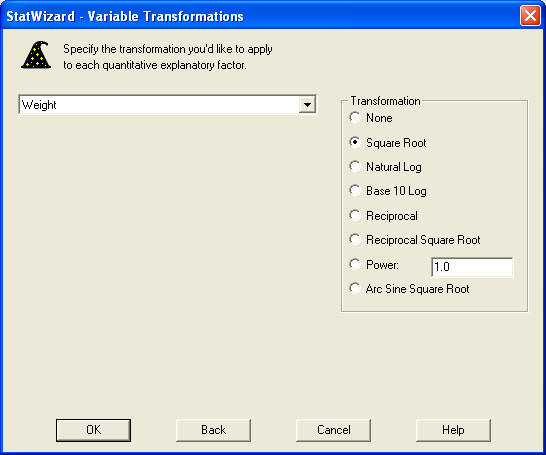Select the None transformation option
The image size is (546, 455).
click(355, 118)
